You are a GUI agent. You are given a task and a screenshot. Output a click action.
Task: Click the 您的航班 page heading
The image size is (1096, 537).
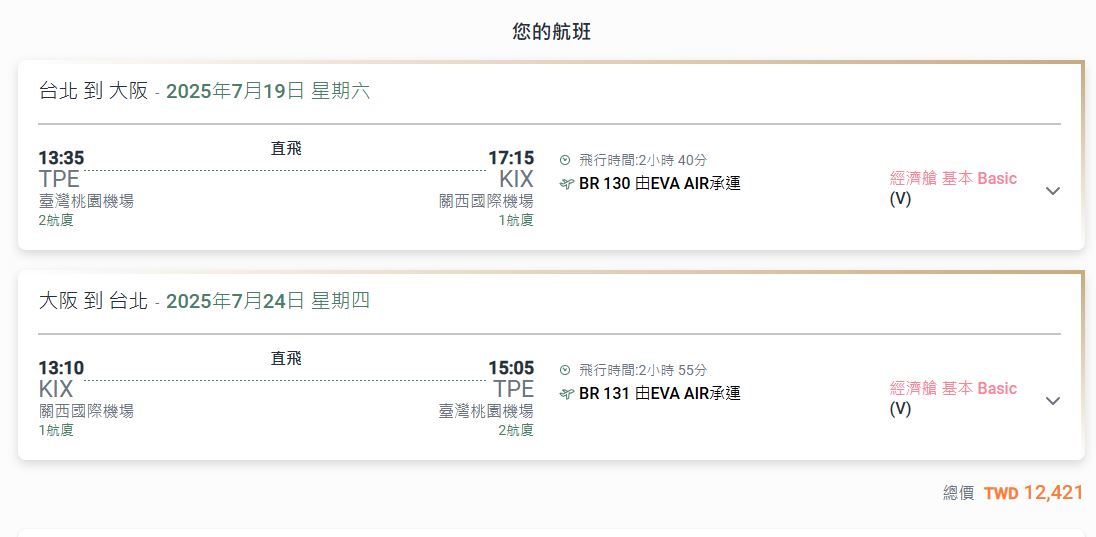[x=552, y=32]
